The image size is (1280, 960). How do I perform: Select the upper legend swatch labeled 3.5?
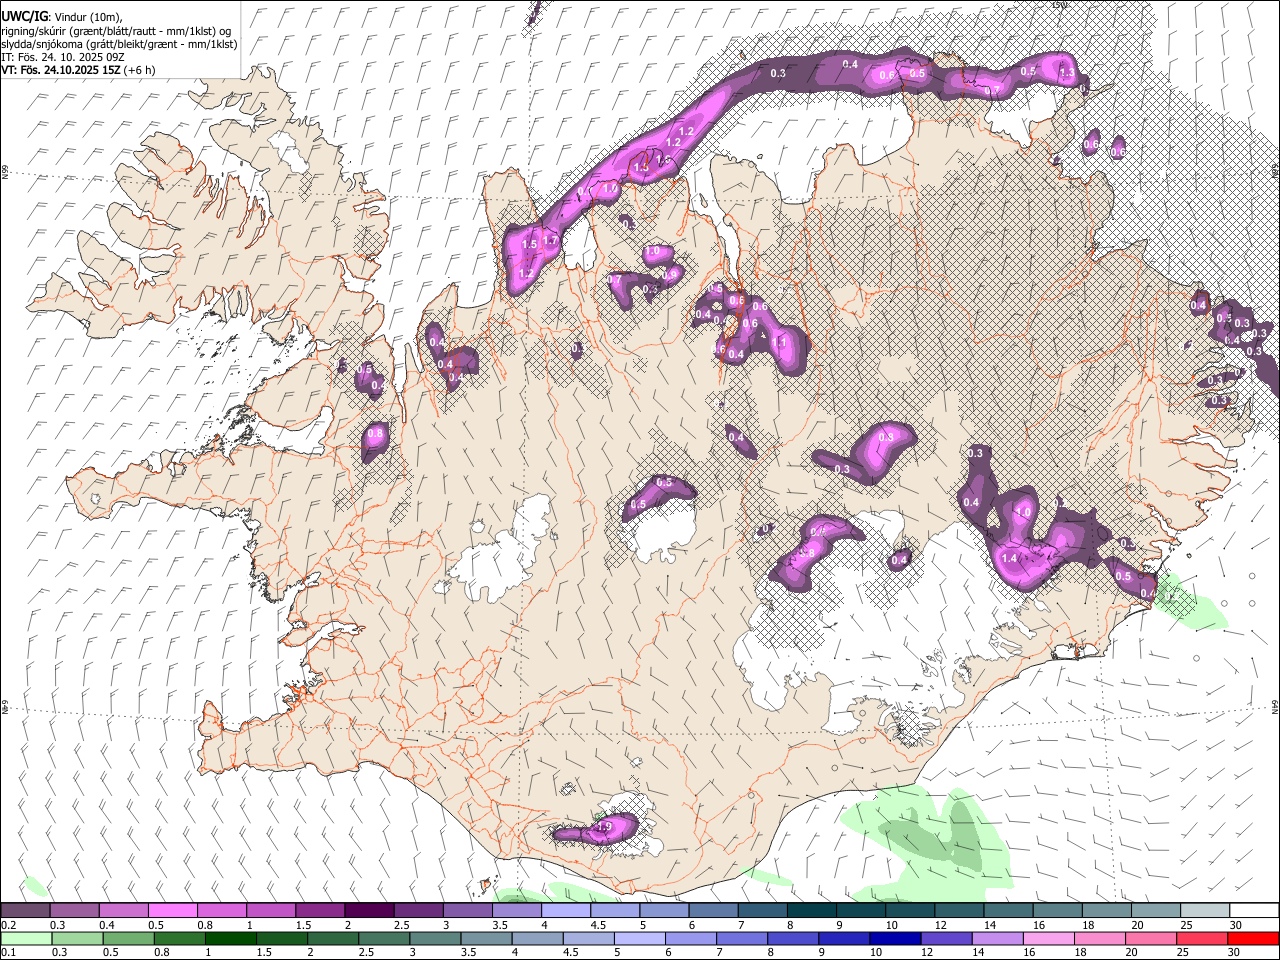(516, 911)
